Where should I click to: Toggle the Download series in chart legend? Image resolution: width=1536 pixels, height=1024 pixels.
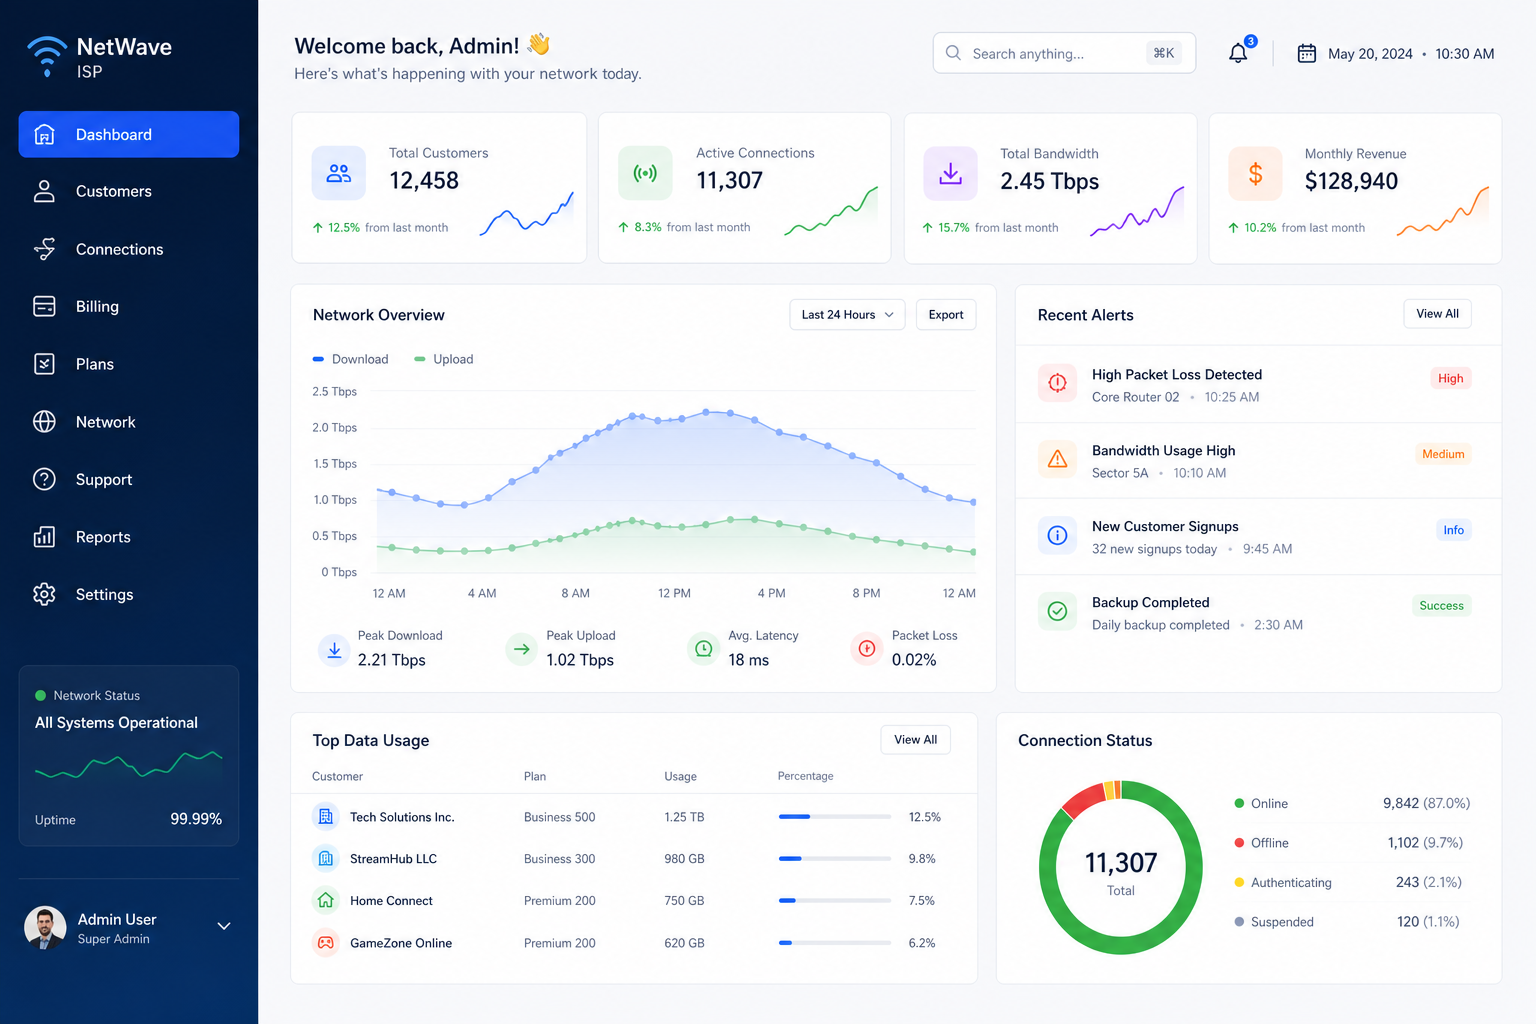pyautogui.click(x=351, y=359)
